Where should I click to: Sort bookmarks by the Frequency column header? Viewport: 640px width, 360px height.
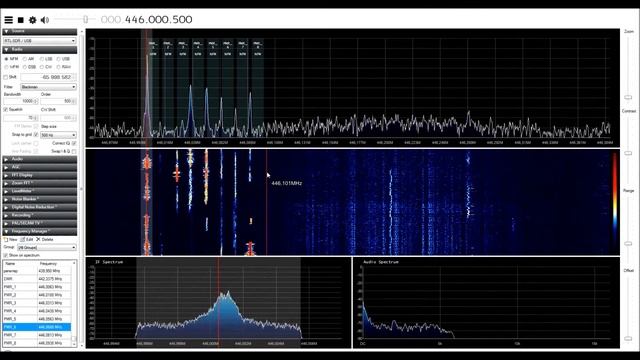pos(54,264)
